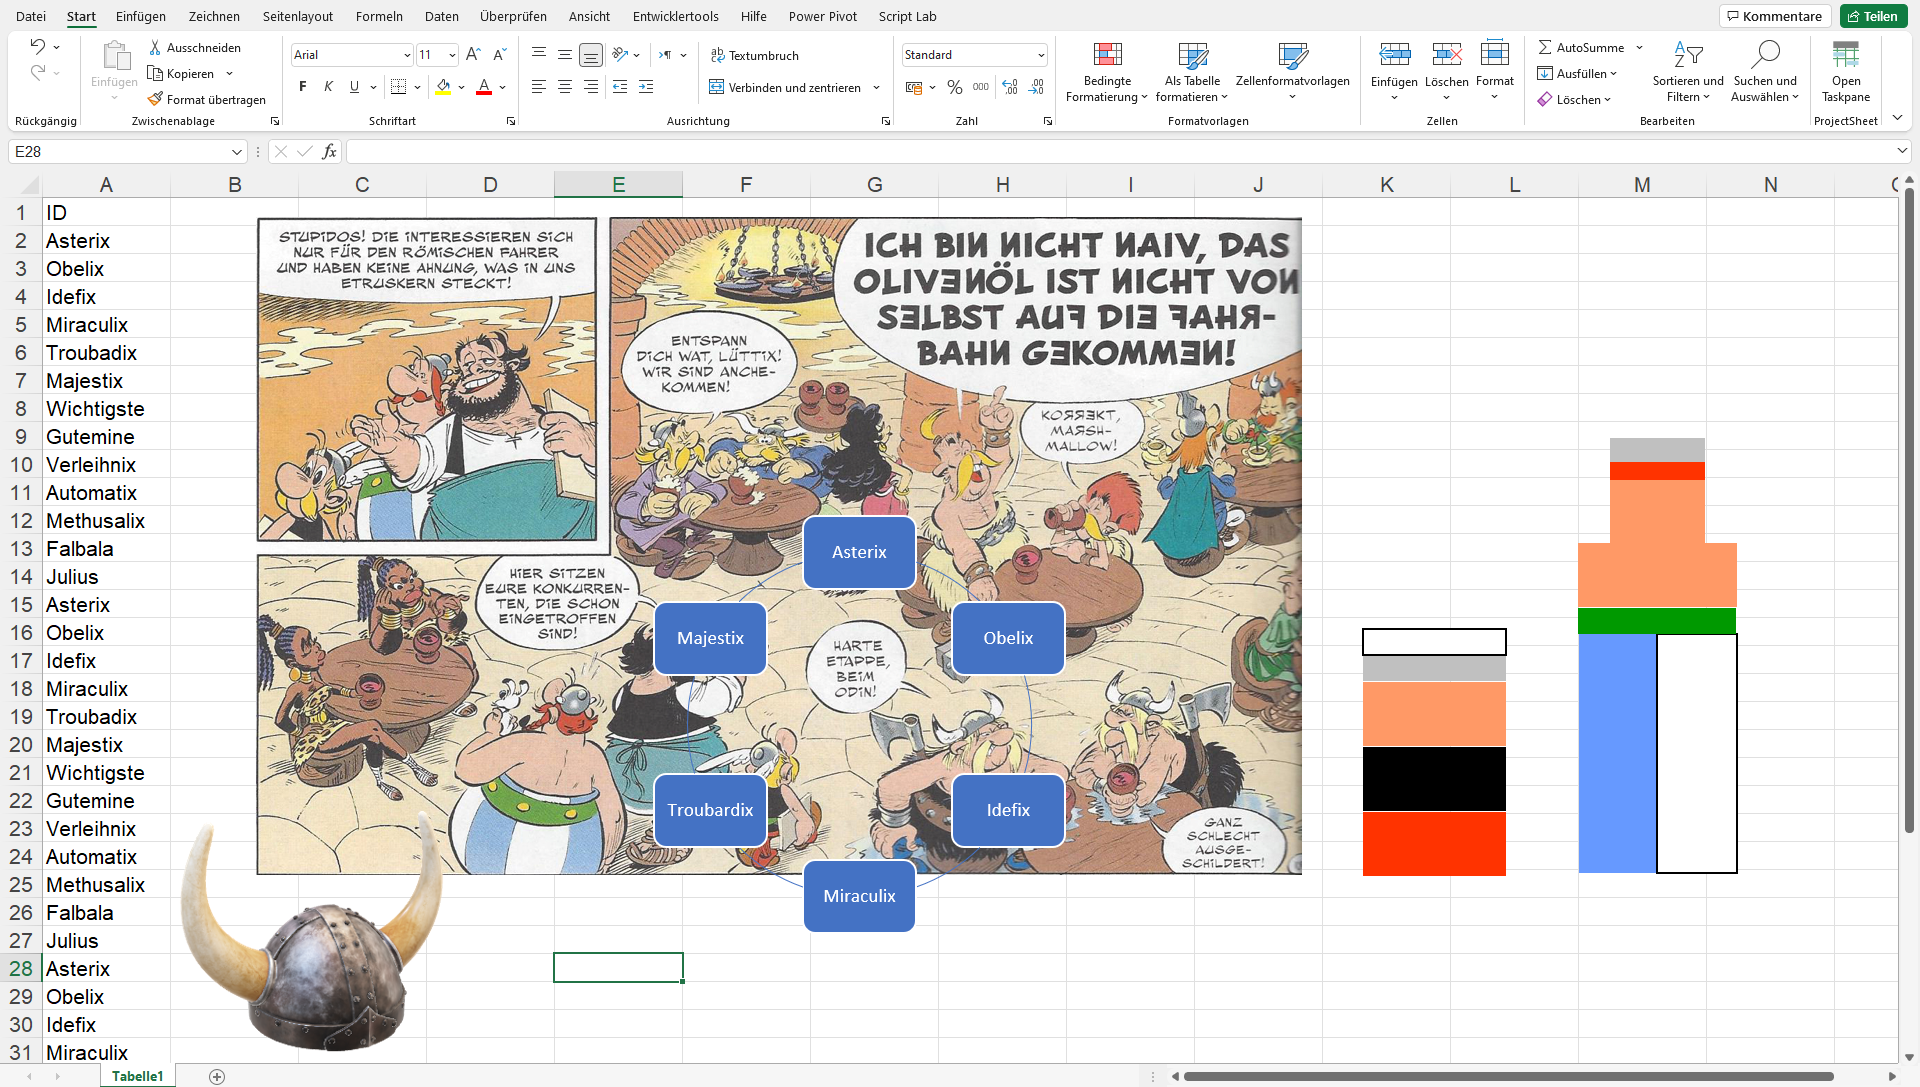Viewport: 1920px width, 1087px height.
Task: Switch to the Formeln ribbon tab
Action: coord(379,16)
